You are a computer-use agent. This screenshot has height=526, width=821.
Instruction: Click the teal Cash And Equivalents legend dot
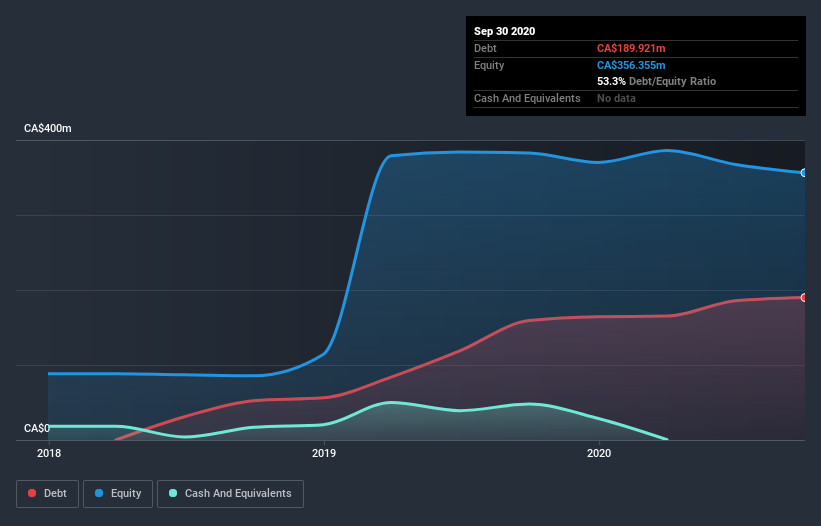[x=173, y=493]
